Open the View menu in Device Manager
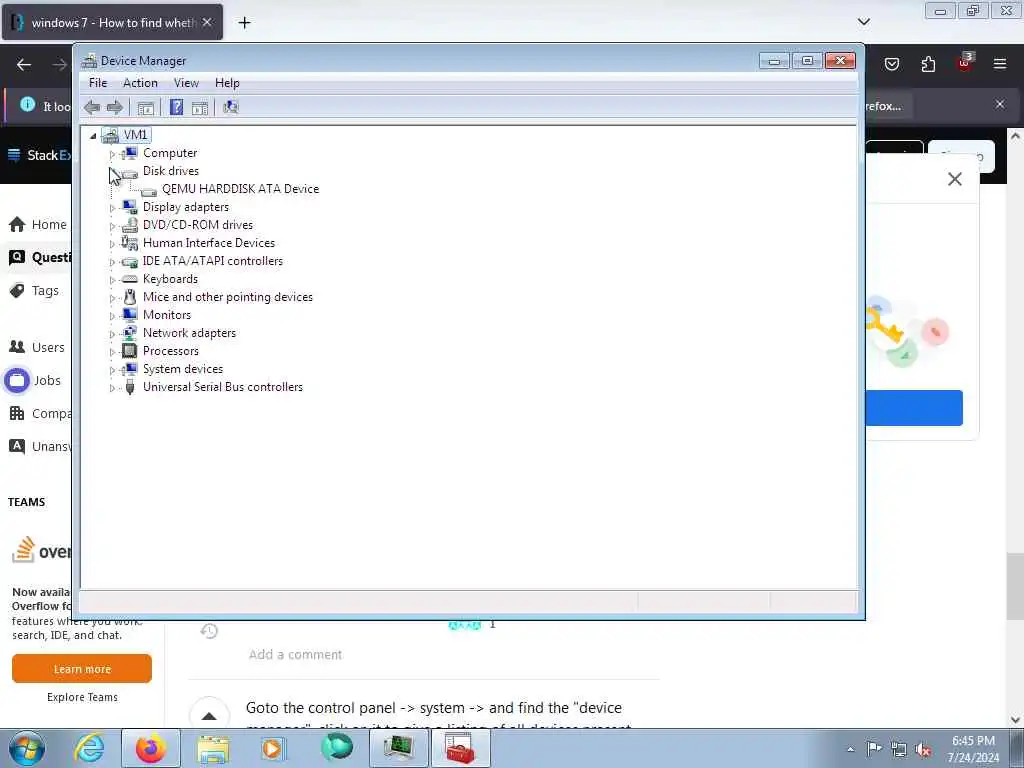Screen dimensions: 1024x768 [186, 83]
